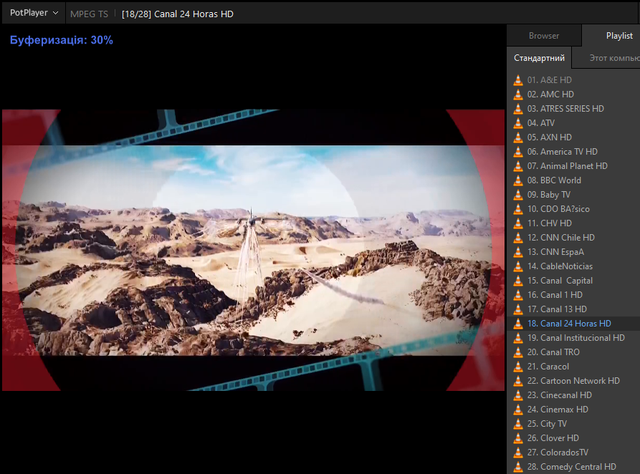Click the cone icon beside Cinecanal HD
The width and height of the screenshot is (640, 474).
pos(518,395)
